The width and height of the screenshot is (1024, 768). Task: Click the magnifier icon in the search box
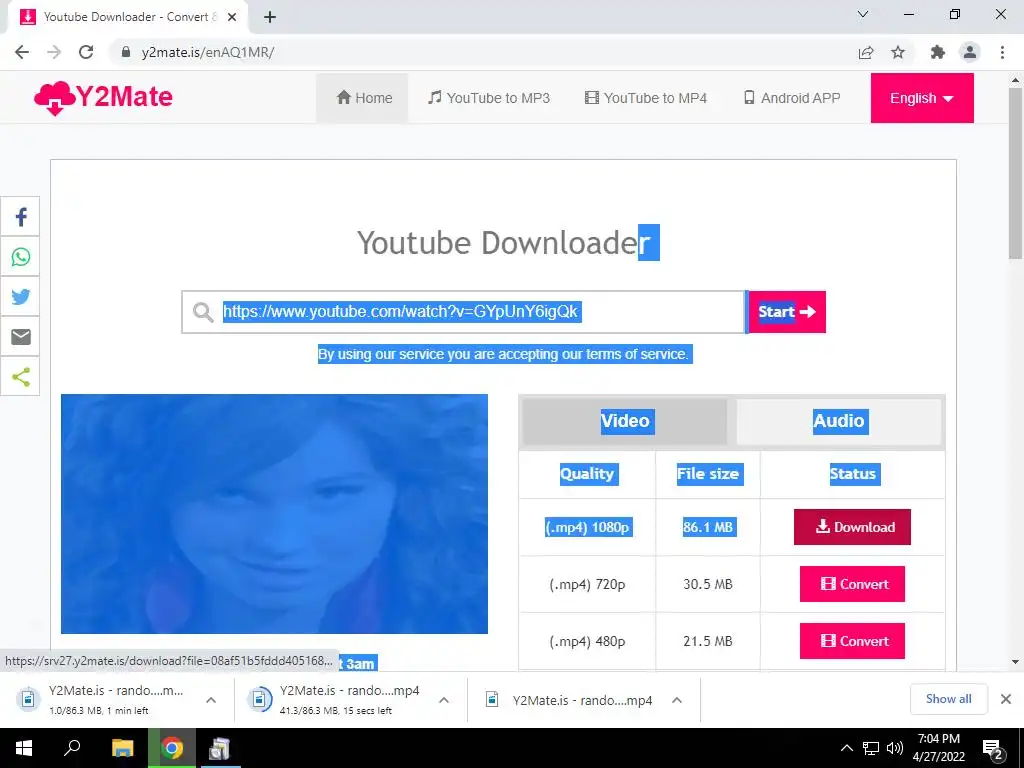(x=202, y=312)
